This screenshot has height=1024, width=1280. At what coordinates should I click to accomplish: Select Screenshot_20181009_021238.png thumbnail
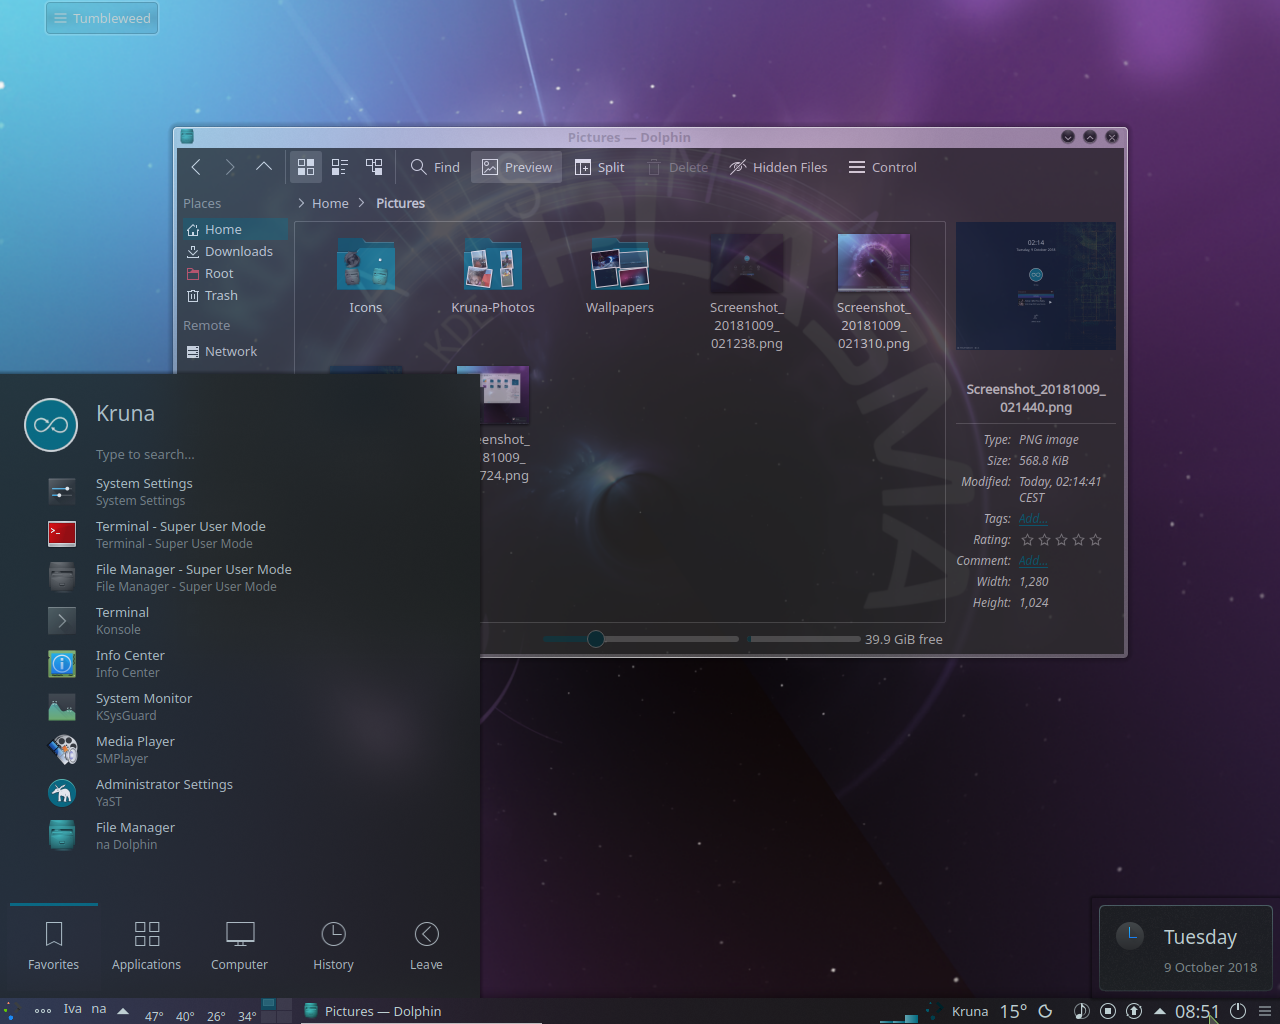pyautogui.click(x=747, y=264)
